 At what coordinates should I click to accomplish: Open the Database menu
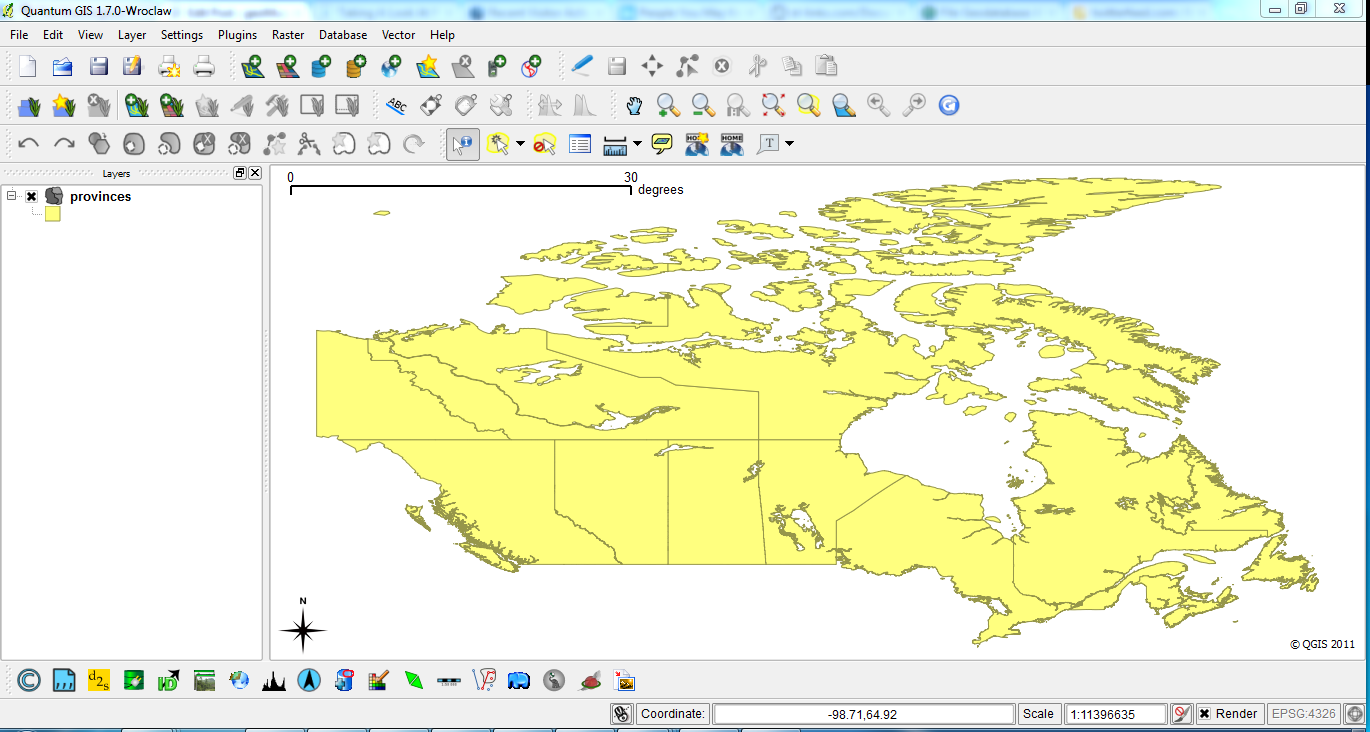click(343, 34)
